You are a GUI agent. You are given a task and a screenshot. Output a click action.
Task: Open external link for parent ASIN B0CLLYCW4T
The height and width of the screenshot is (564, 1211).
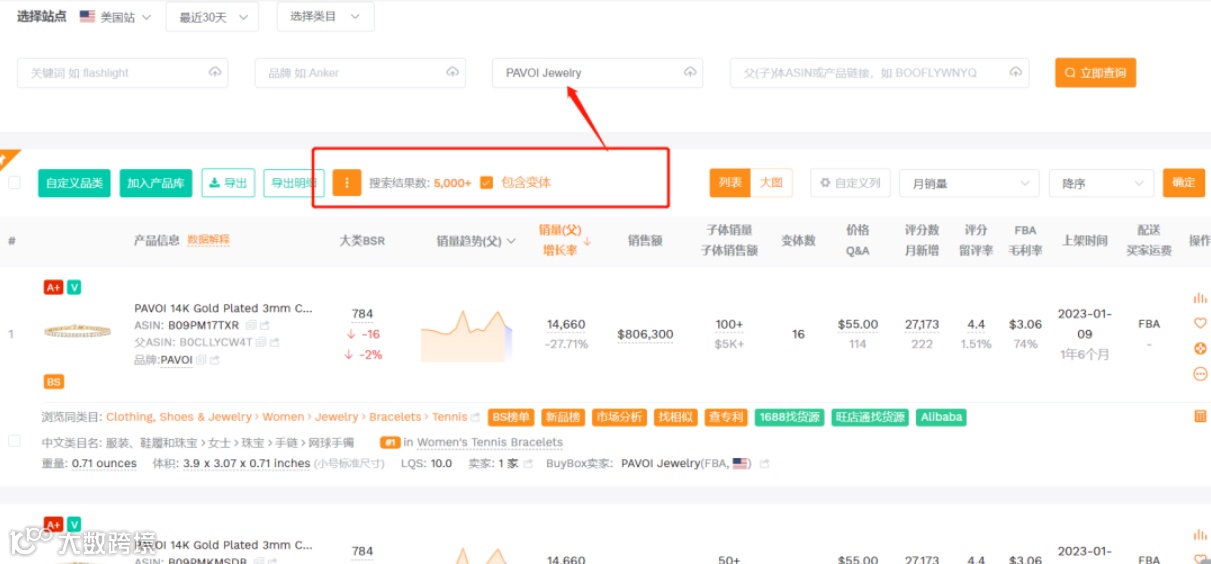pyautogui.click(x=275, y=342)
